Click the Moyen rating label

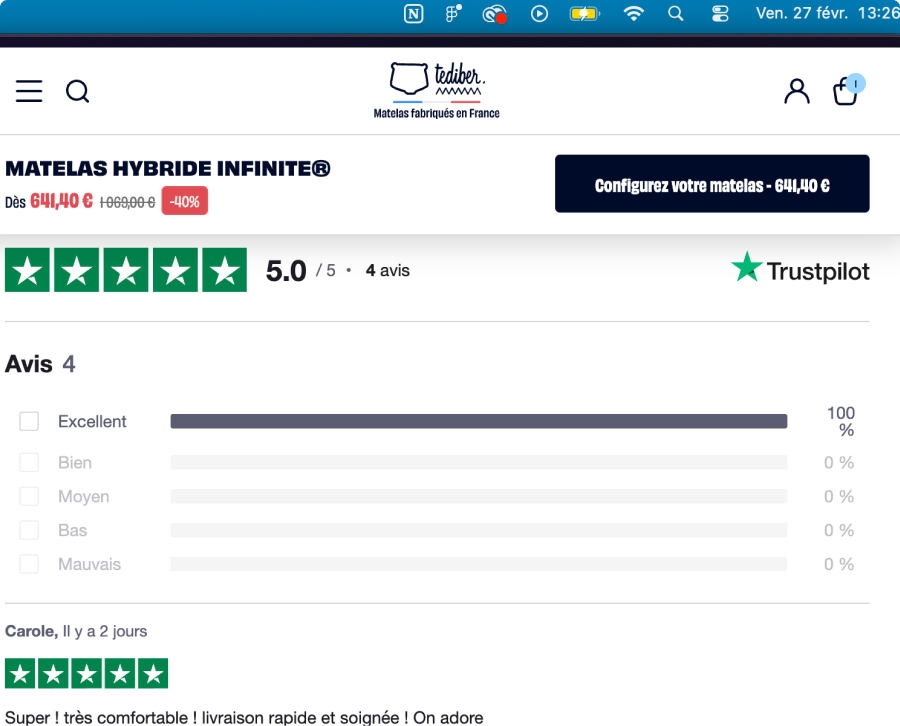tap(83, 496)
